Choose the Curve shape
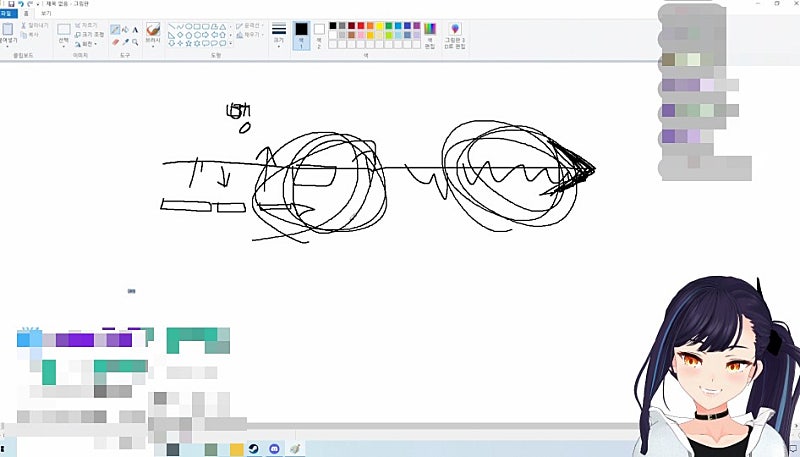Image resolution: width=800 pixels, height=457 pixels. pos(180,27)
